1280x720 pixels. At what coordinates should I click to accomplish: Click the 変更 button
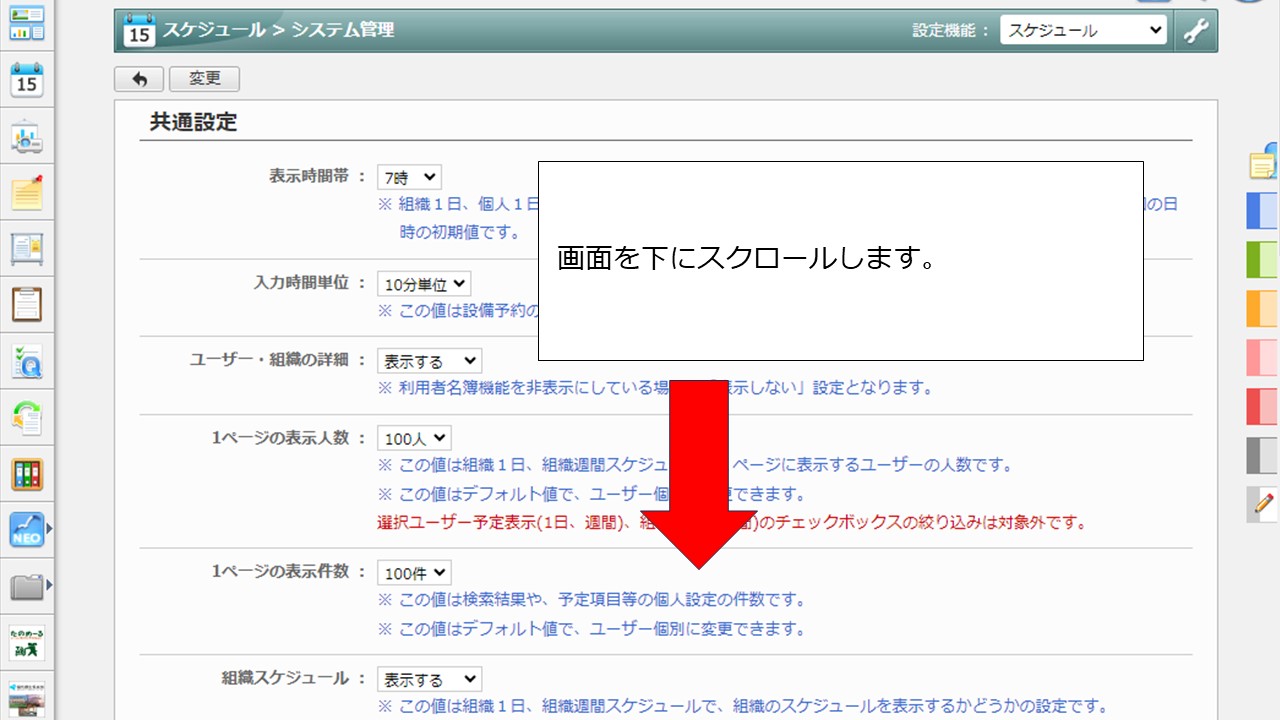tap(204, 79)
